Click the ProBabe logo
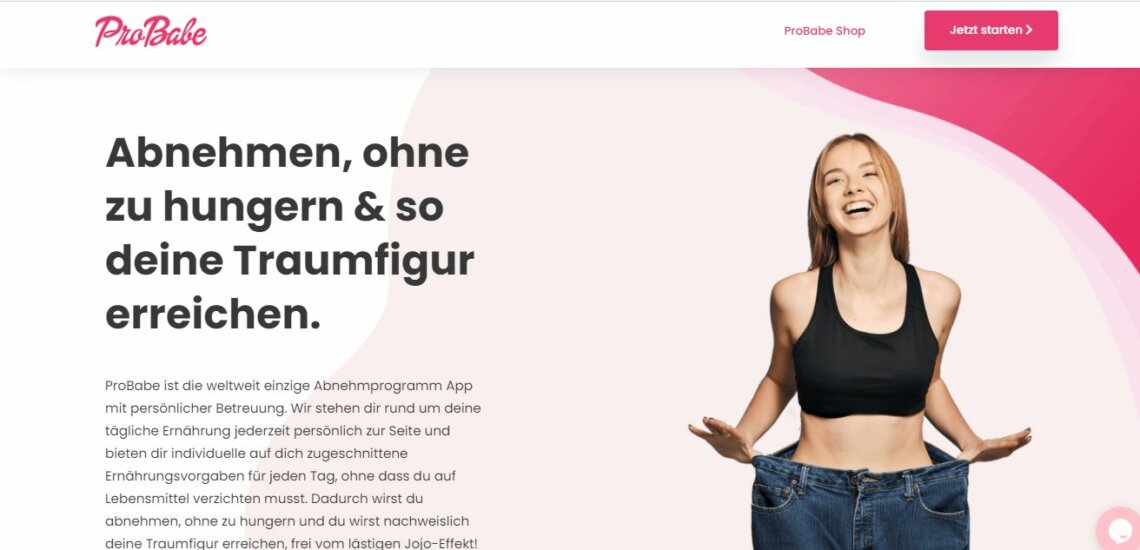The height and width of the screenshot is (550, 1140). (x=151, y=31)
